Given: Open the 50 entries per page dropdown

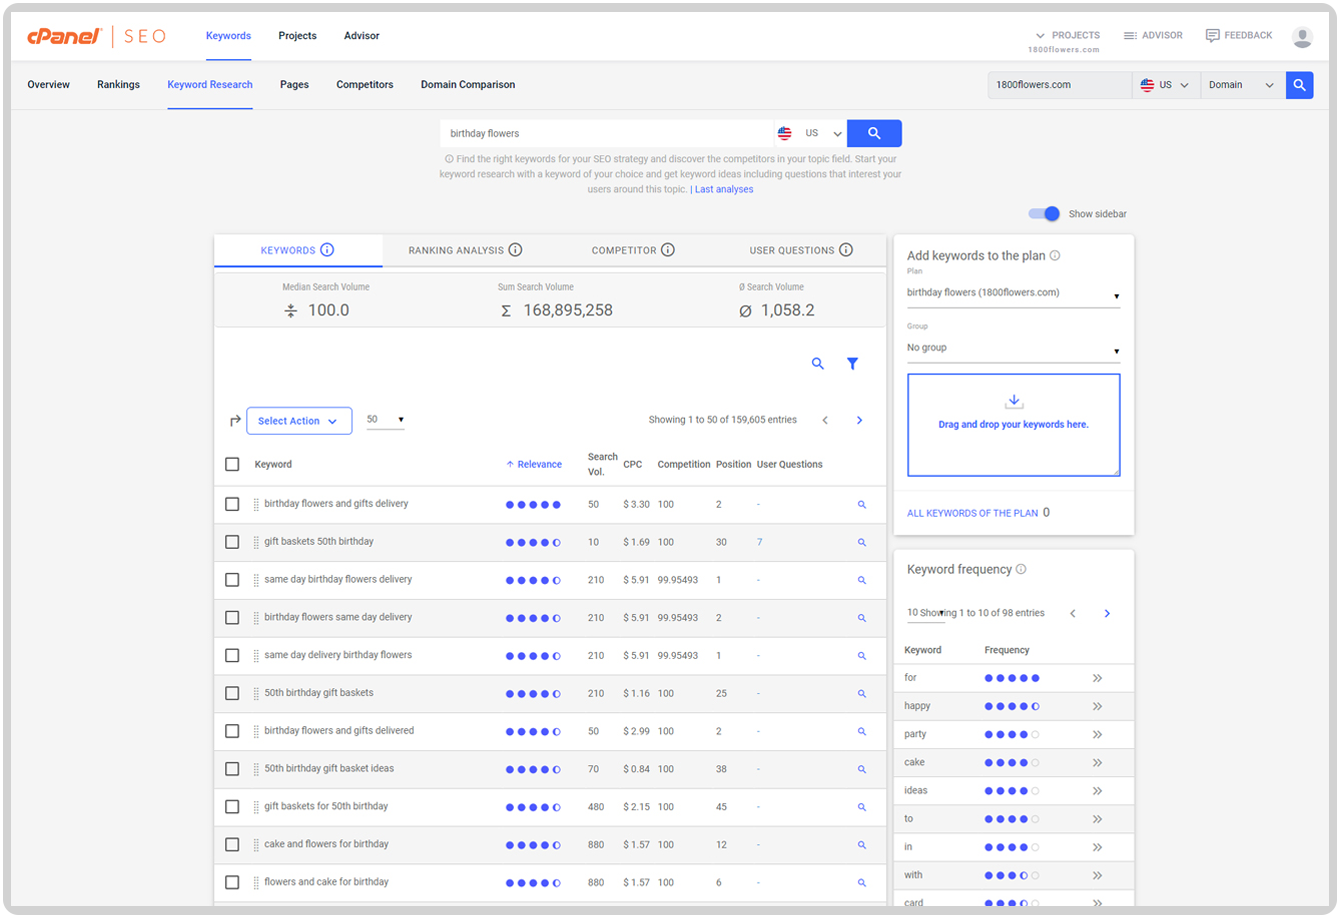Looking at the screenshot, I should (x=385, y=420).
